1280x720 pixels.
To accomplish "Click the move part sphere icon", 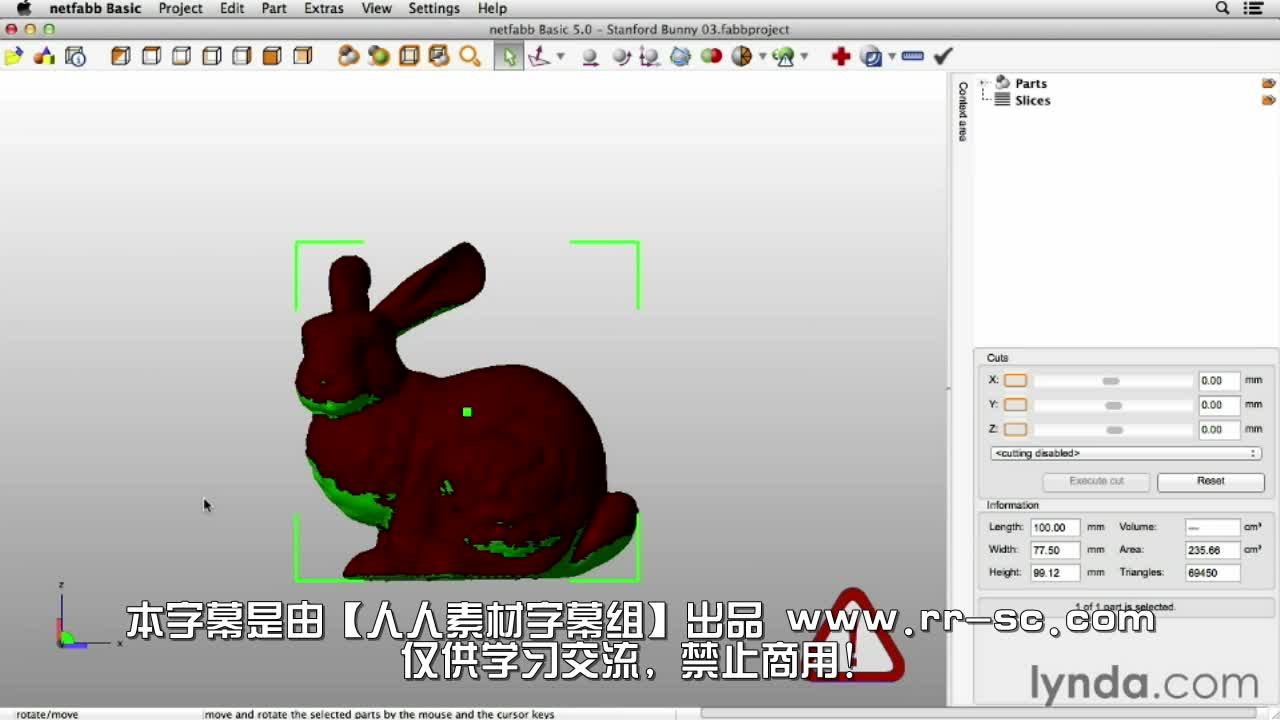I will point(591,57).
